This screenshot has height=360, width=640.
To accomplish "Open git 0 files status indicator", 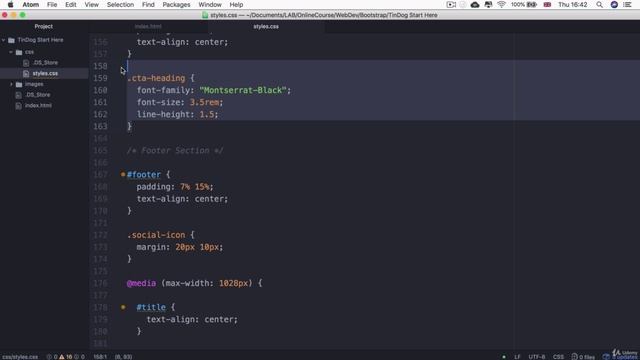I will pos(583,357).
